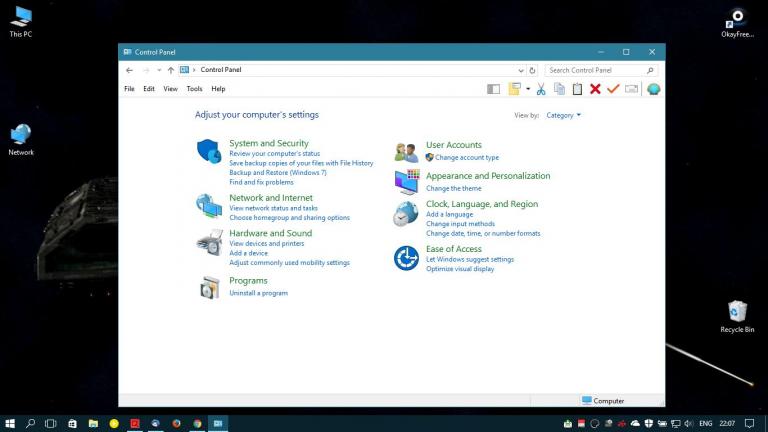This screenshot has width=768, height=432.
Task: Open the views dropdown arrow in toolbar
Action: pos(528,89)
